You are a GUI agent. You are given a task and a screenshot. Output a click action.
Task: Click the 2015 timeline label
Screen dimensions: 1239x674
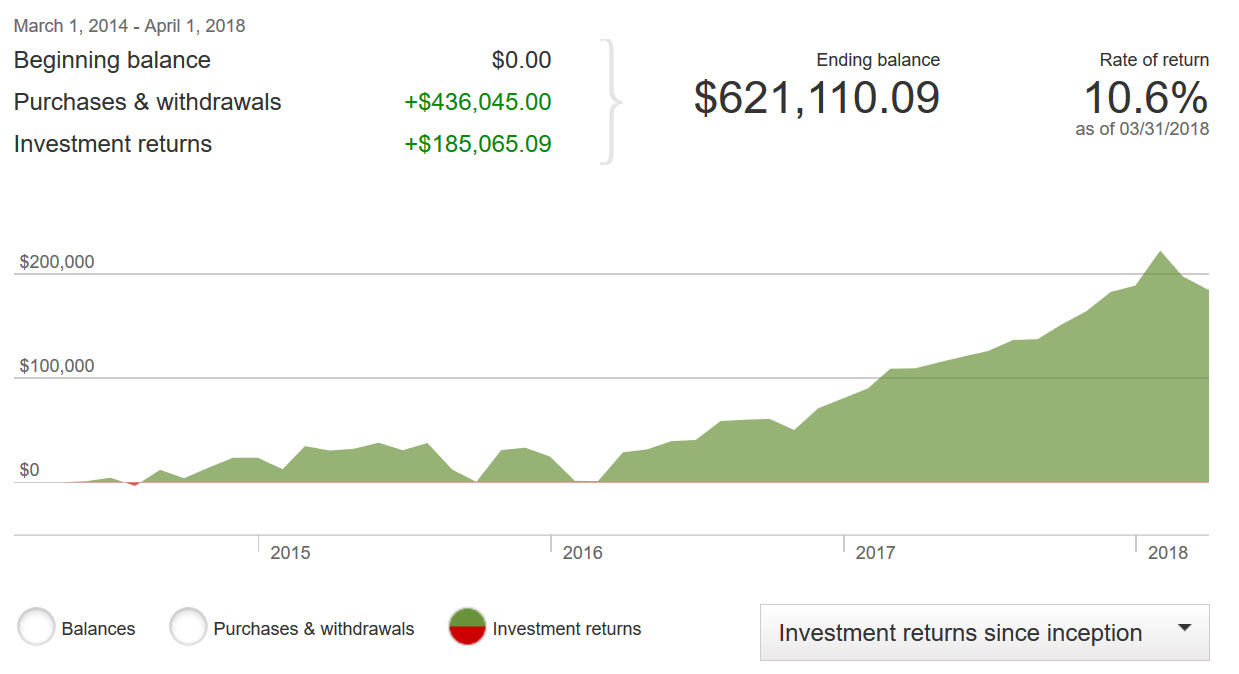(290, 552)
